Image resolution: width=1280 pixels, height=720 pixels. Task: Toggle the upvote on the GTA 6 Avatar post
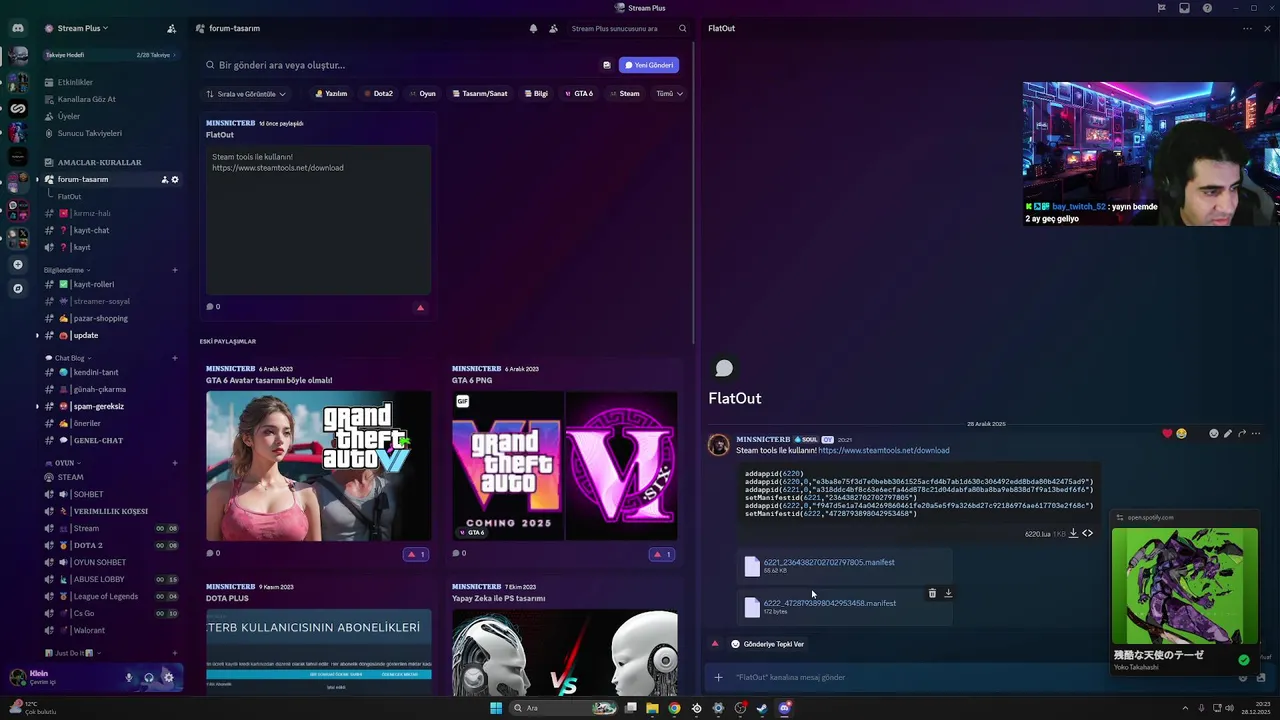(x=416, y=554)
